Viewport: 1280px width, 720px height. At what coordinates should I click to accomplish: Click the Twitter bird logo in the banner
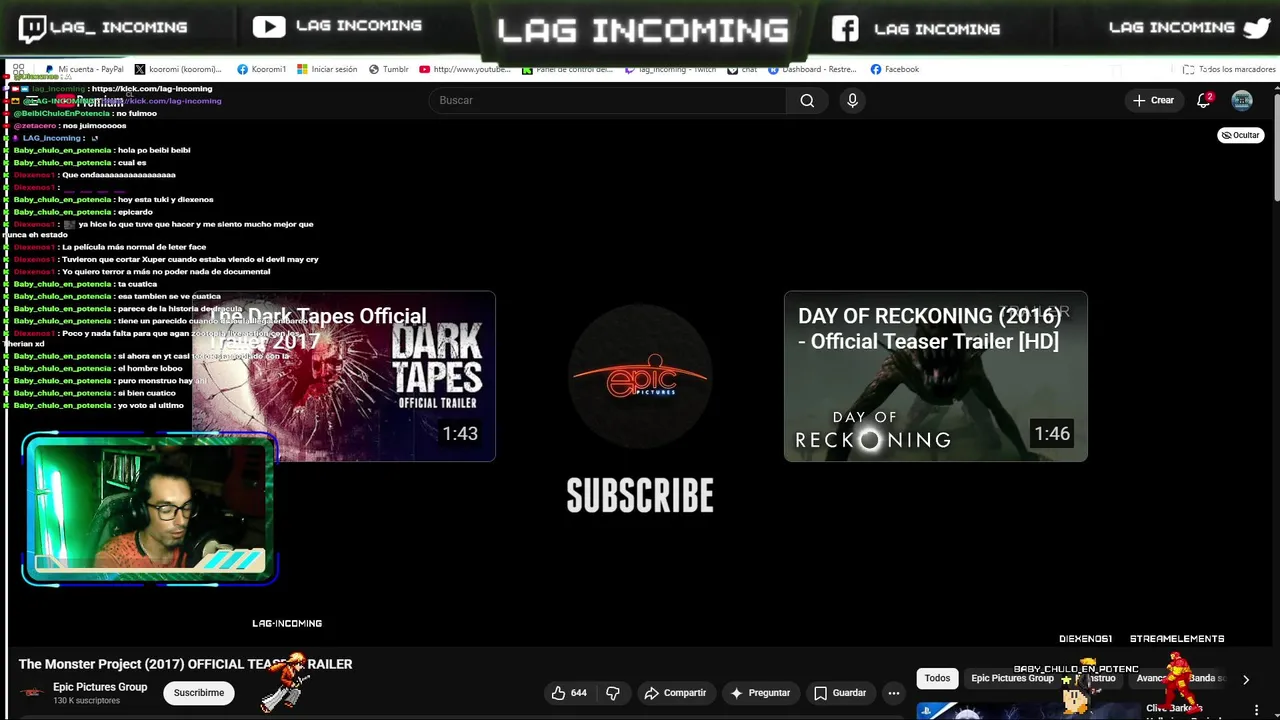pos(1257,28)
